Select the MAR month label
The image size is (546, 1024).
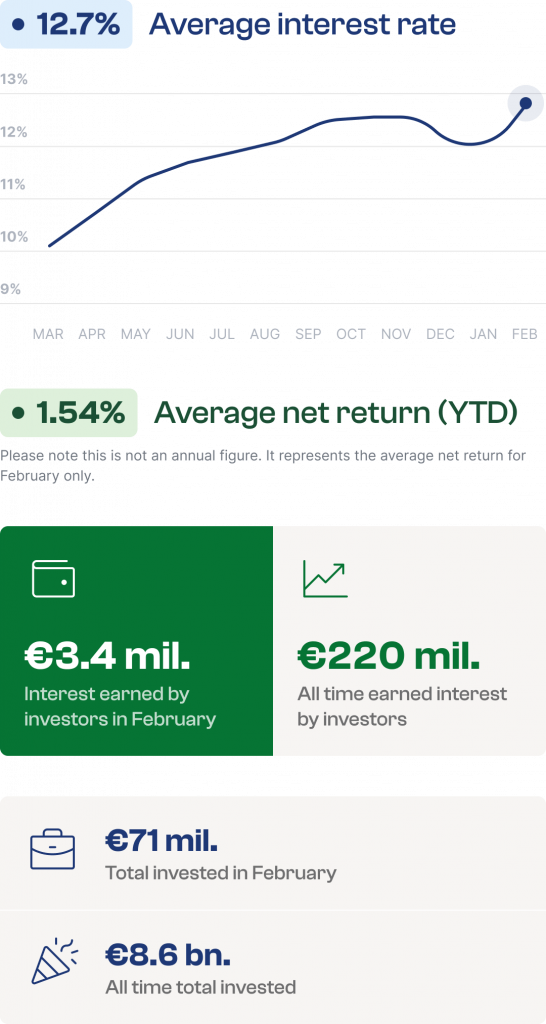point(48,334)
